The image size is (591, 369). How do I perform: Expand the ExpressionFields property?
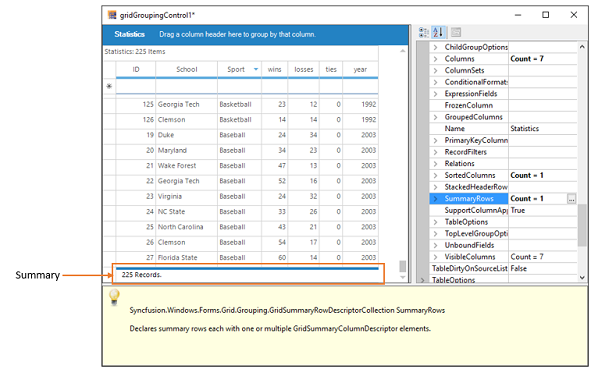point(435,94)
